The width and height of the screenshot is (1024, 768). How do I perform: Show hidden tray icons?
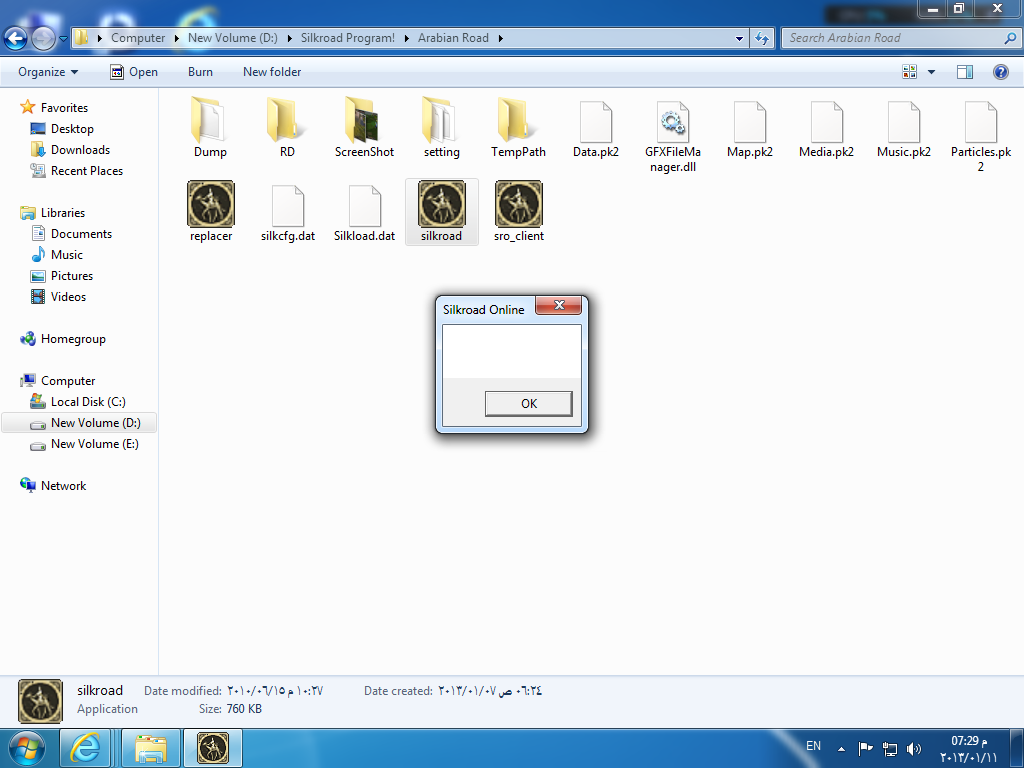pos(842,749)
